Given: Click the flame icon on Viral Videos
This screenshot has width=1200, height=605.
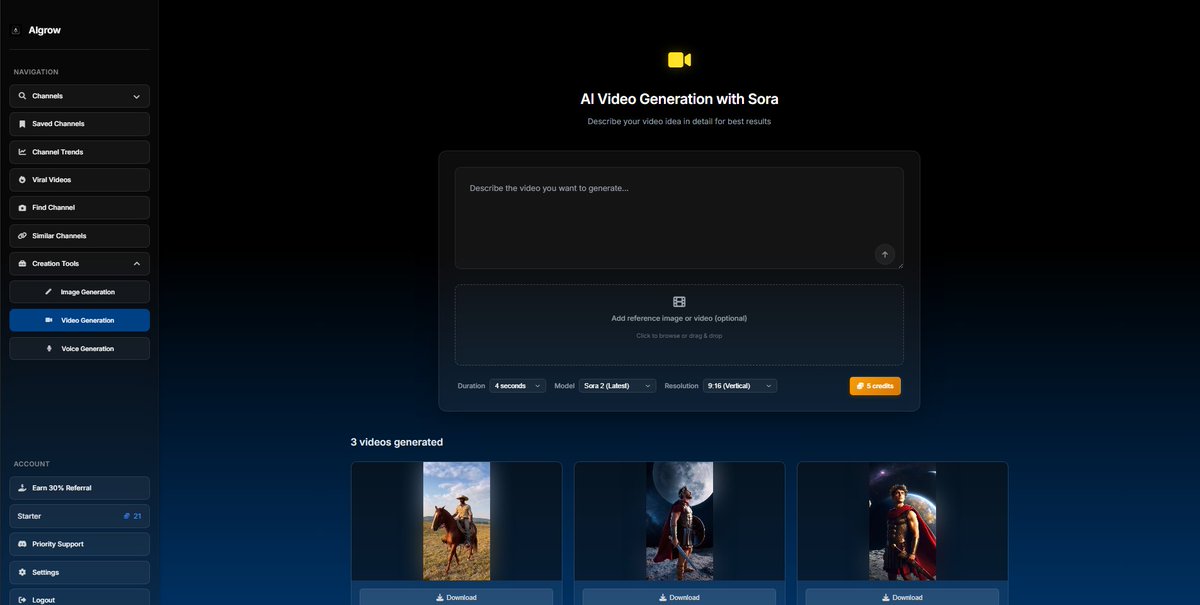Looking at the screenshot, I should point(22,180).
